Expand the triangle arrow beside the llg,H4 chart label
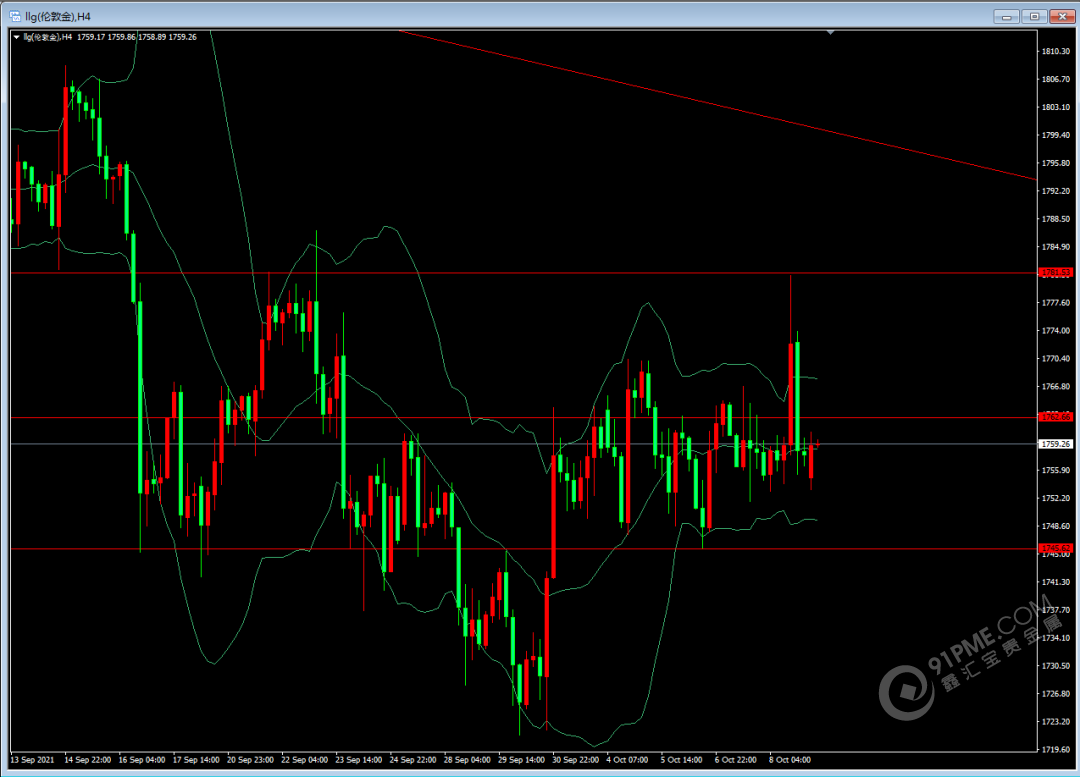 pos(17,37)
